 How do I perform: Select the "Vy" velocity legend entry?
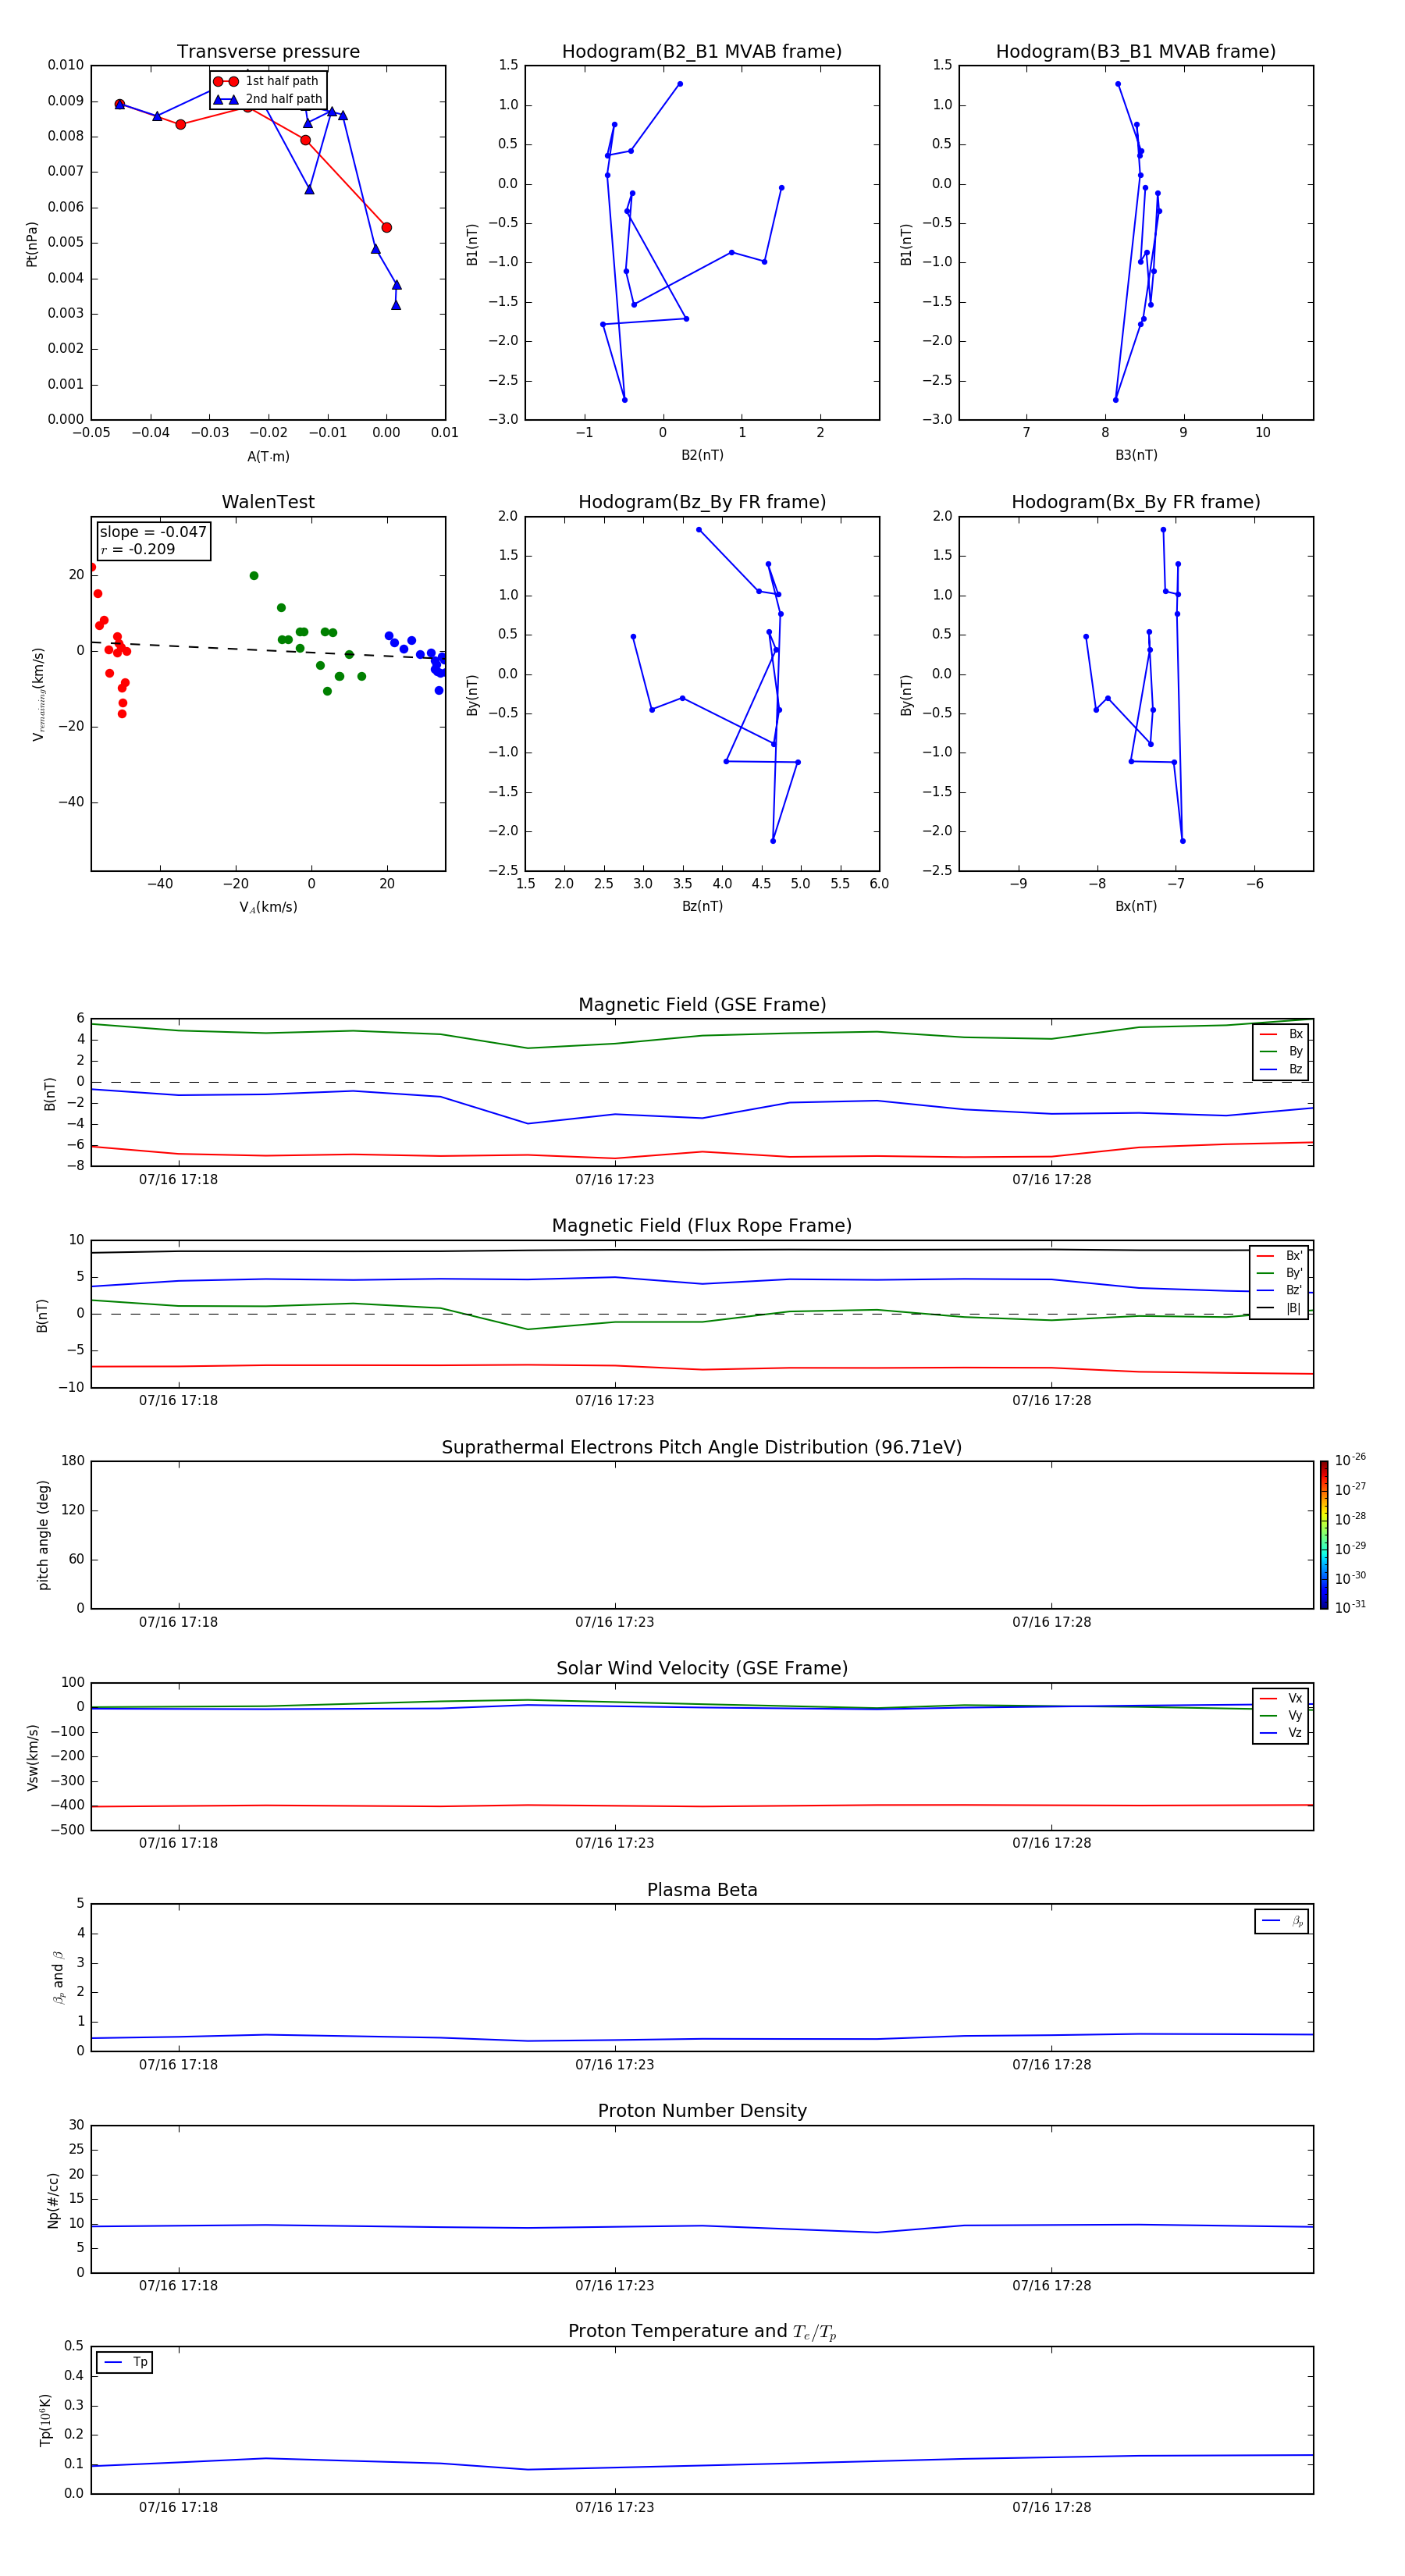pos(1281,1715)
